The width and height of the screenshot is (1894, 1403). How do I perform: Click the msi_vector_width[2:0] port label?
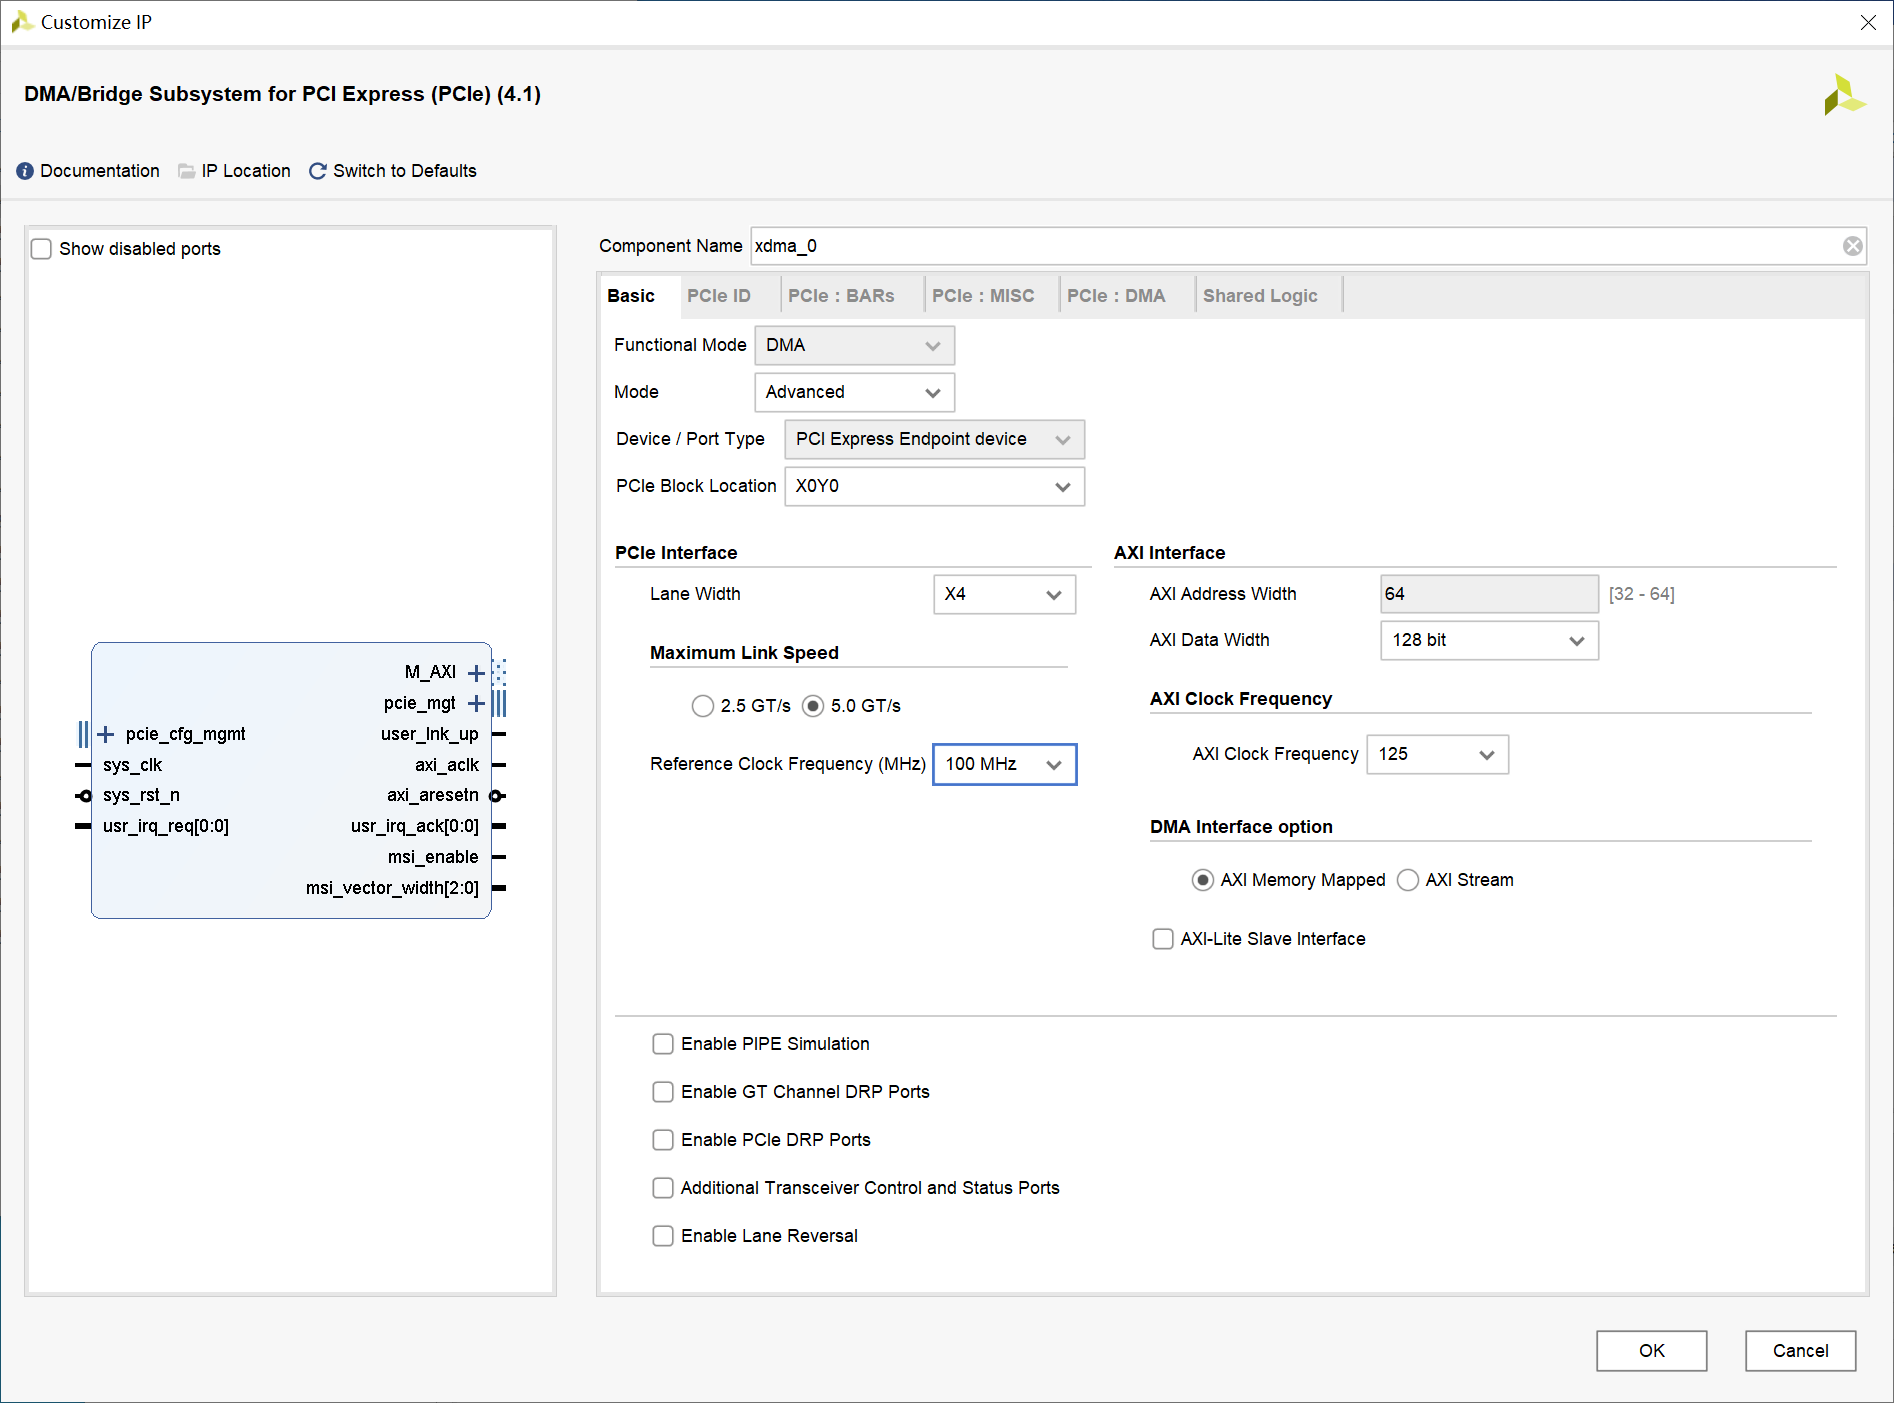[x=392, y=888]
